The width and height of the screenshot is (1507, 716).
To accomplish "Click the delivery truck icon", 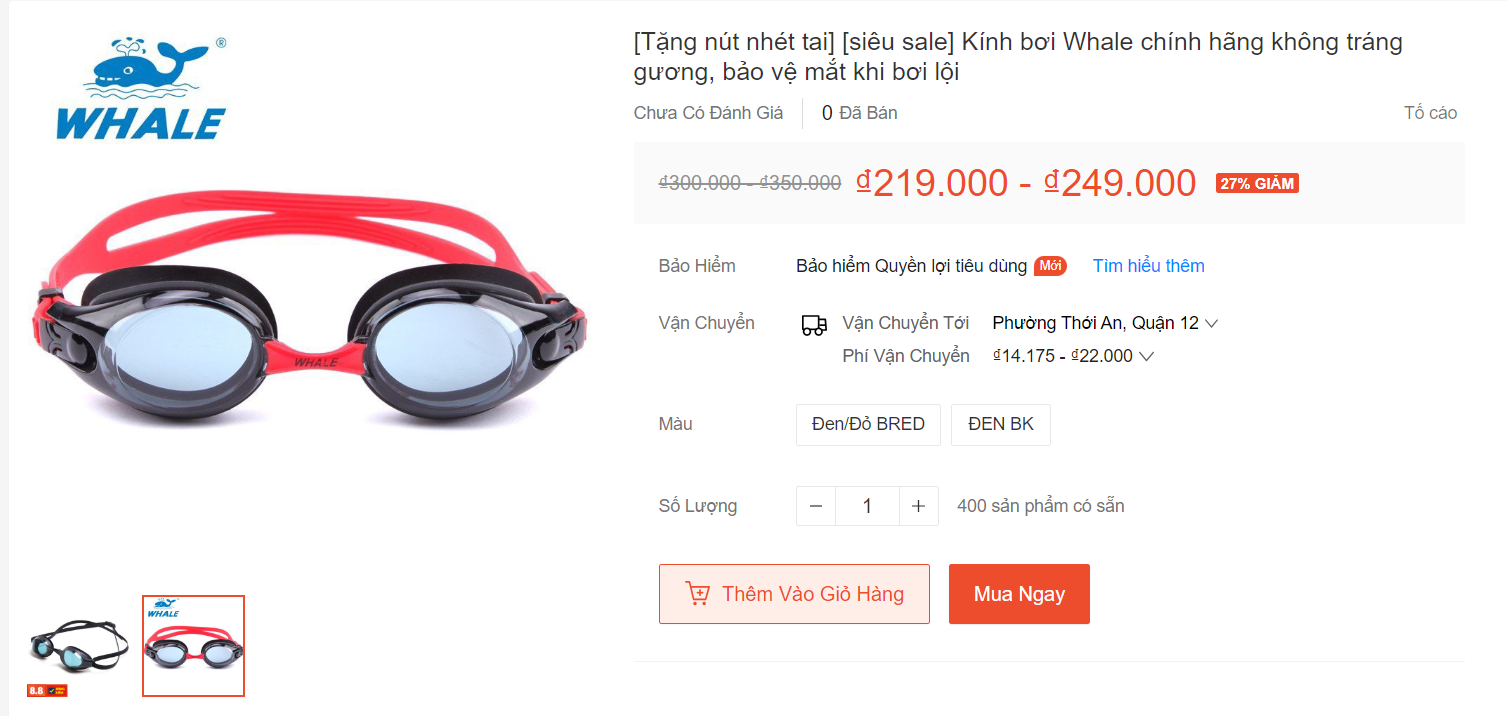I will pos(814,325).
